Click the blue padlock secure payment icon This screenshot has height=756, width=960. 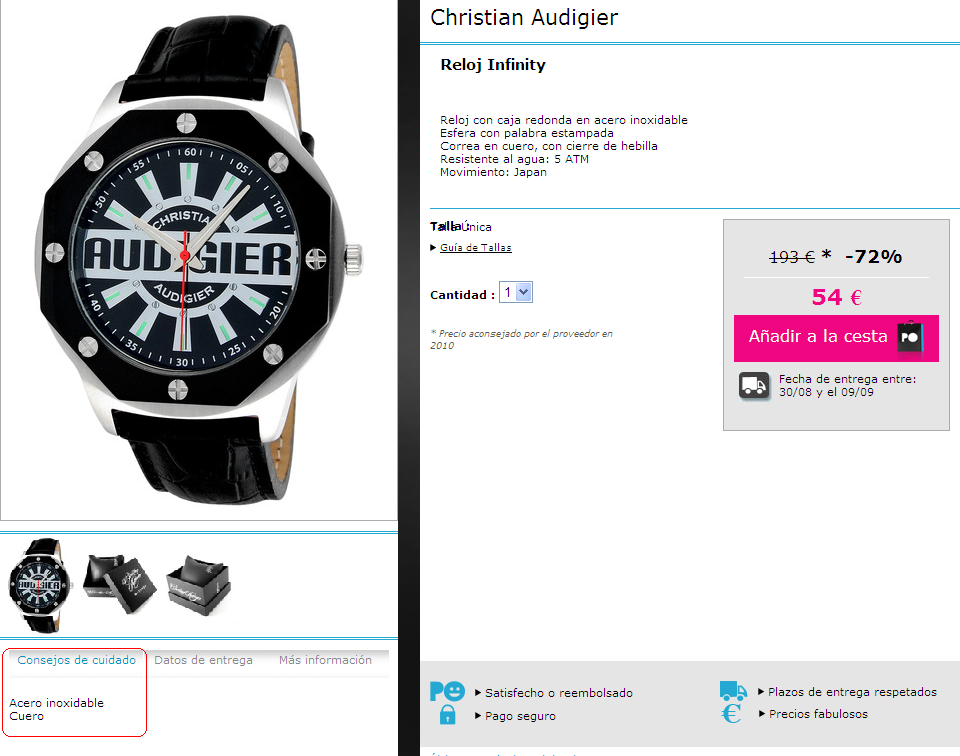[x=448, y=714]
